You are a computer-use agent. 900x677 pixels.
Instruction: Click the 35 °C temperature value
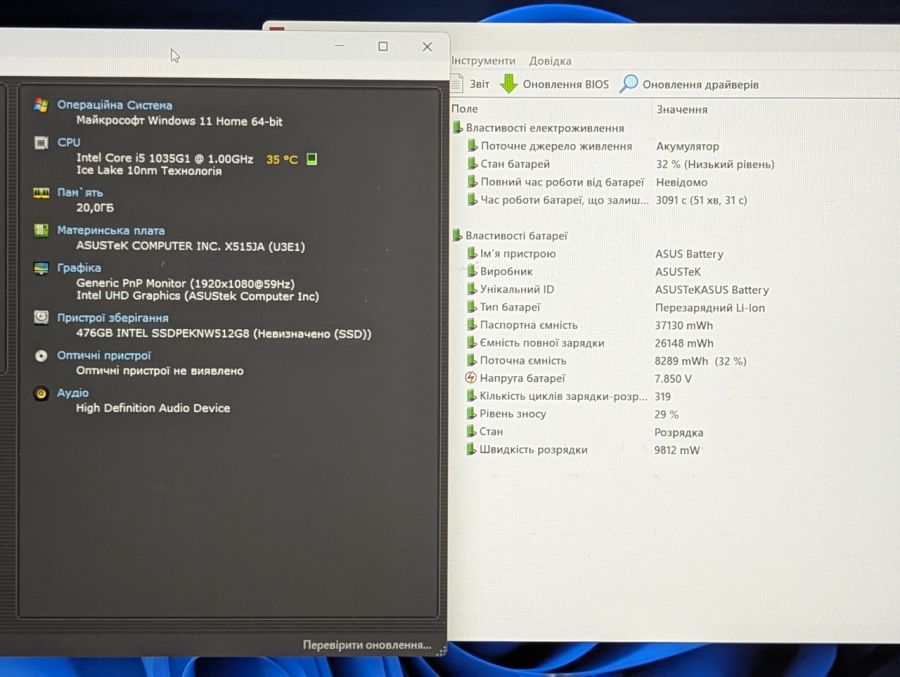(x=281, y=159)
